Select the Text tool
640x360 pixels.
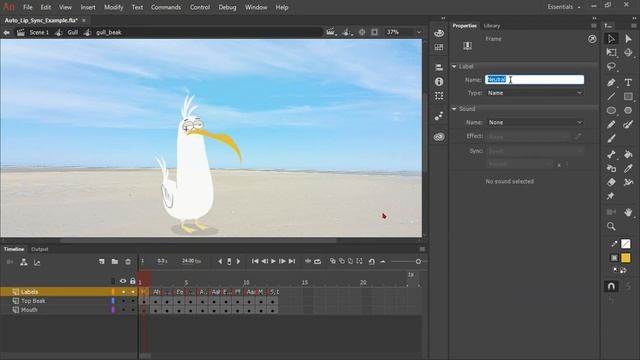(x=628, y=82)
